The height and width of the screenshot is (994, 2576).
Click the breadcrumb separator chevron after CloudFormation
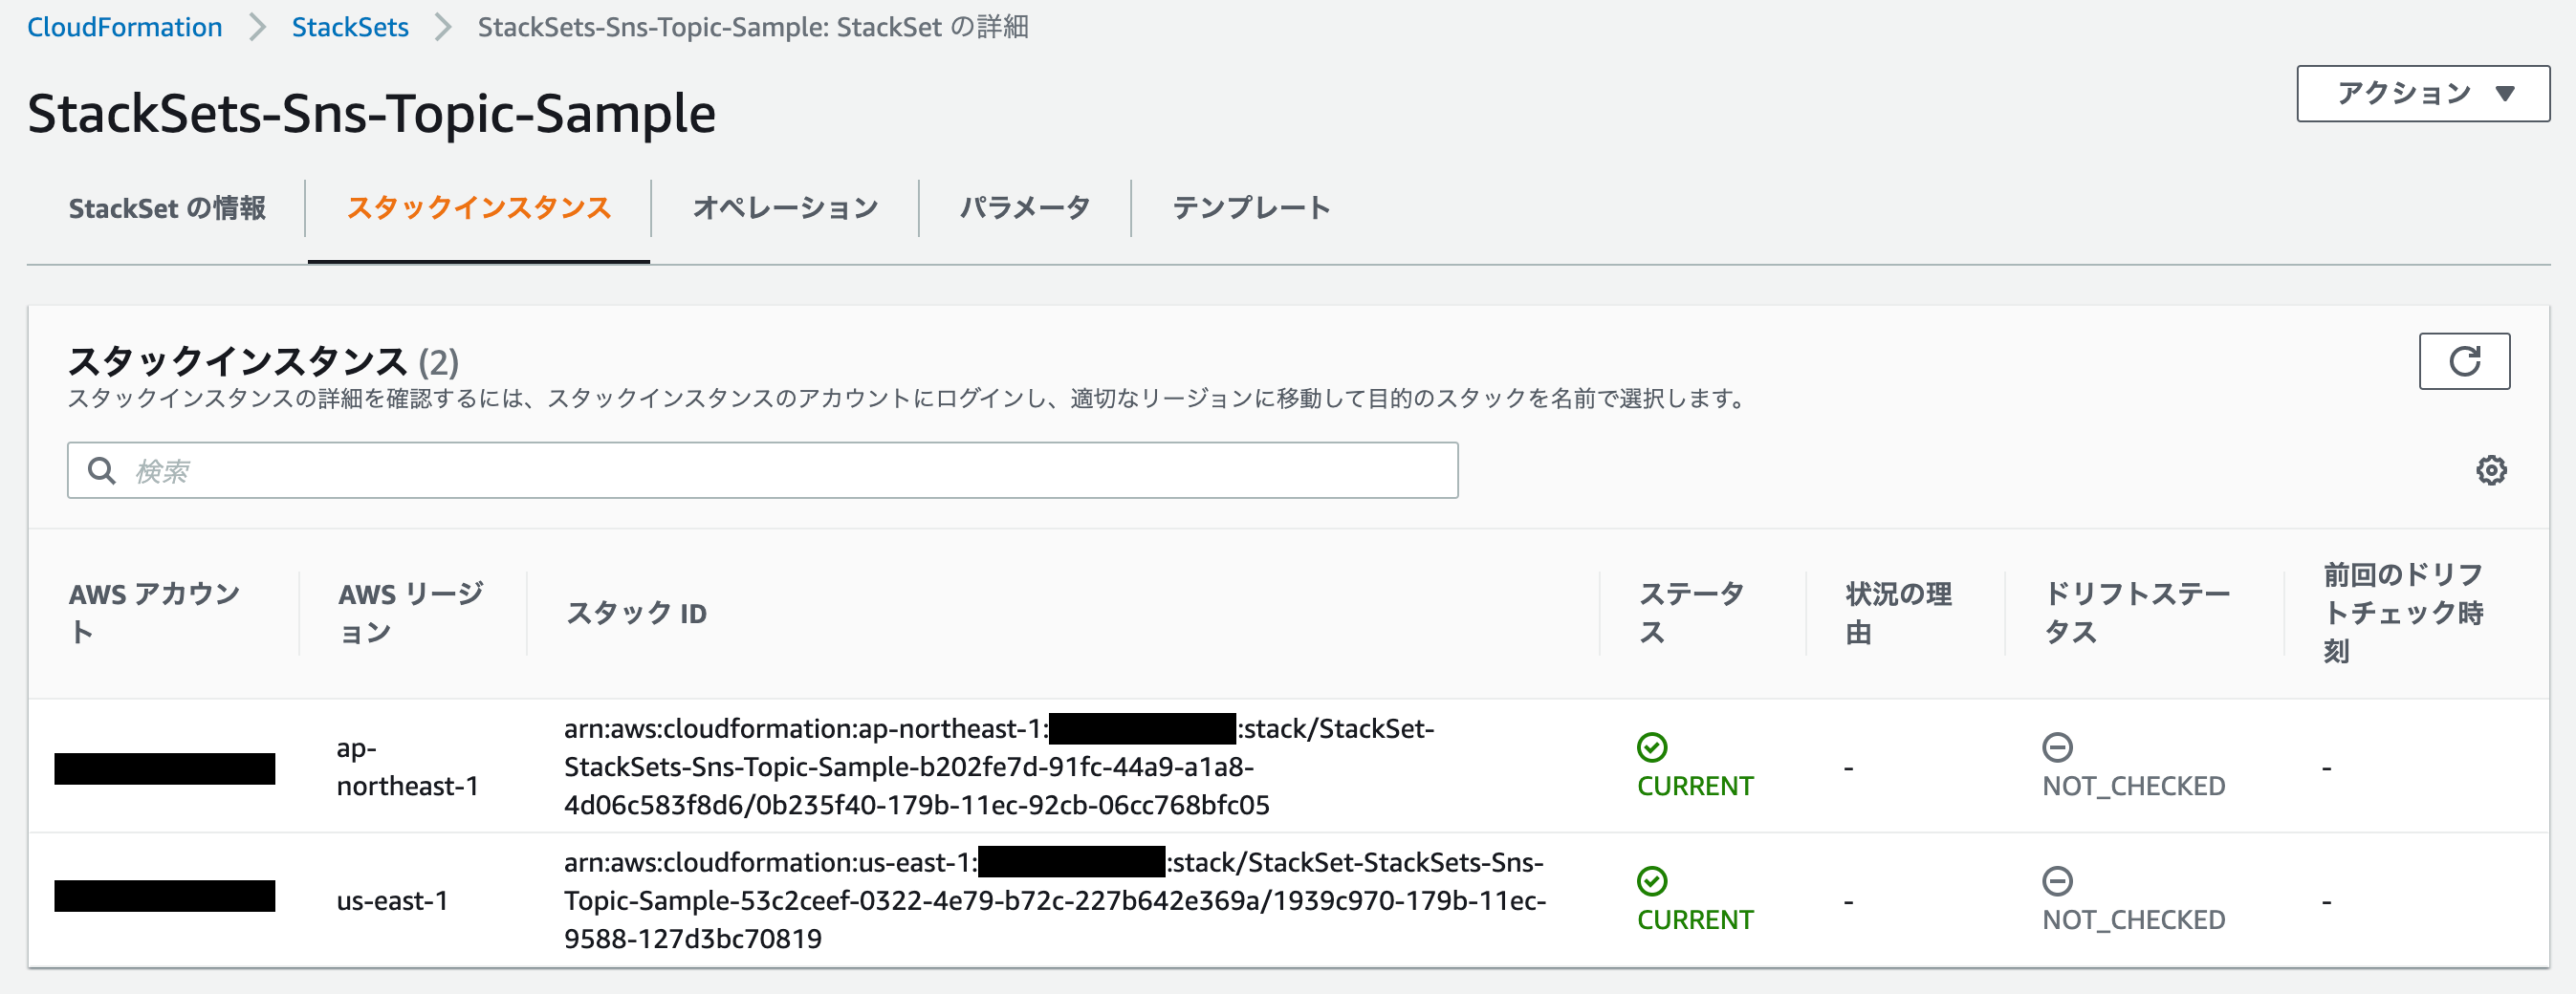(257, 27)
